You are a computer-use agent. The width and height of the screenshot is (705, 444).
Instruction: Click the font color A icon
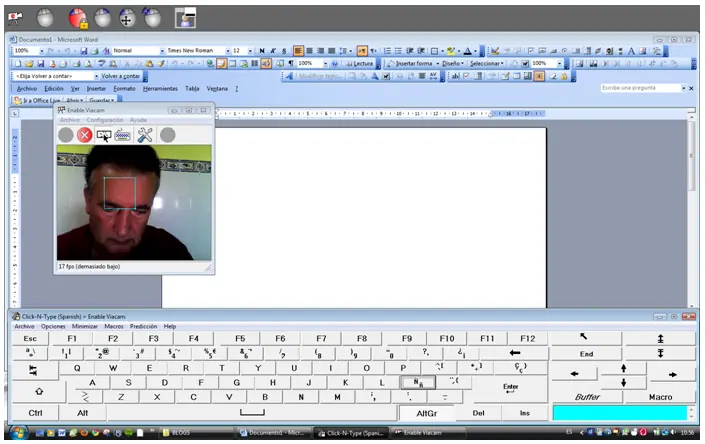[468, 51]
